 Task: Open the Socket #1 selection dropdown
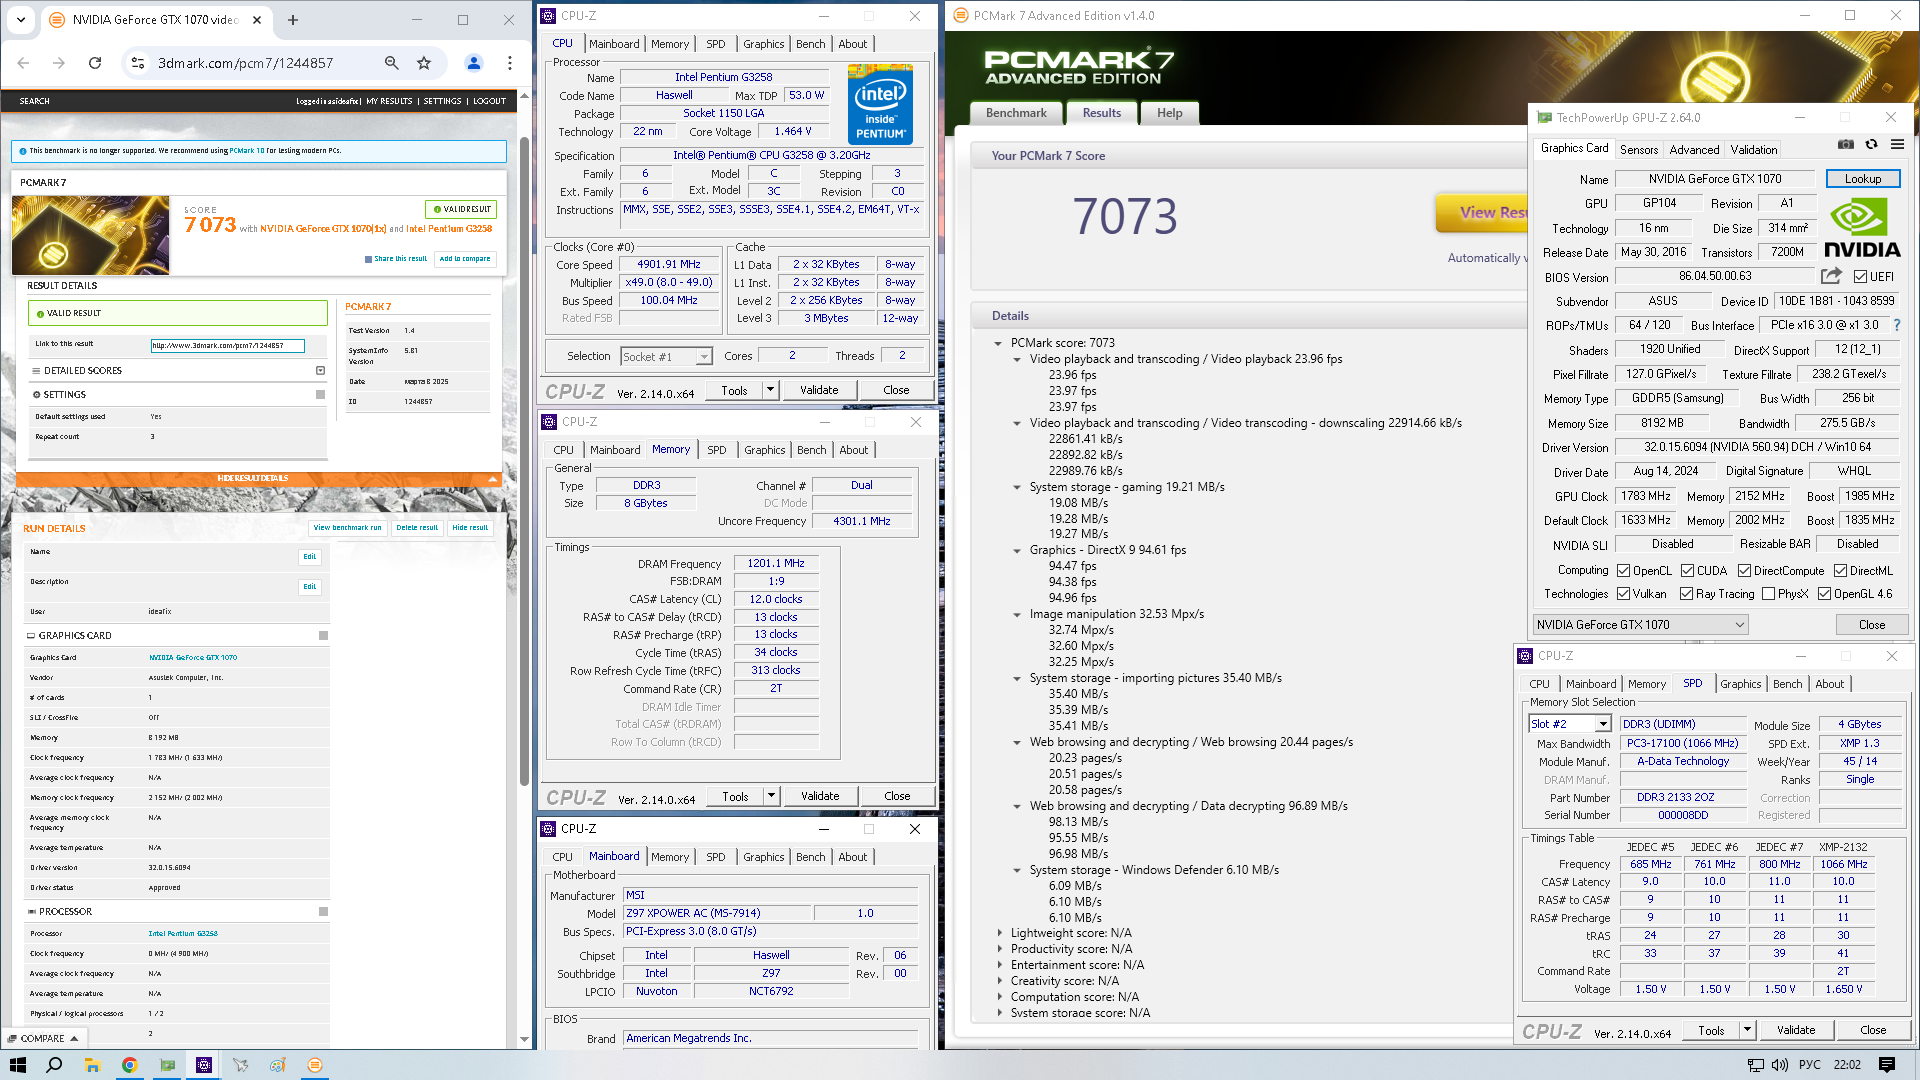666,357
